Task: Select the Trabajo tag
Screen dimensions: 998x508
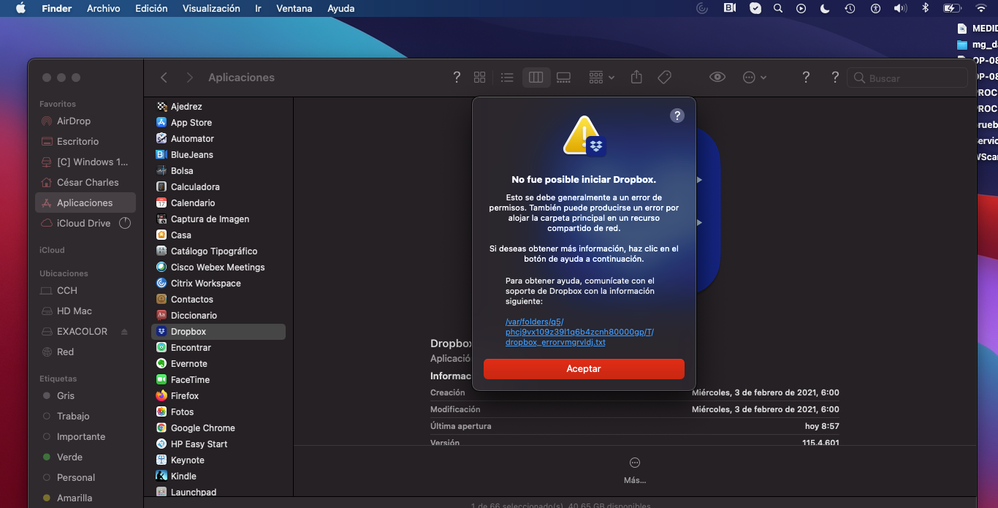Action: pos(85,416)
